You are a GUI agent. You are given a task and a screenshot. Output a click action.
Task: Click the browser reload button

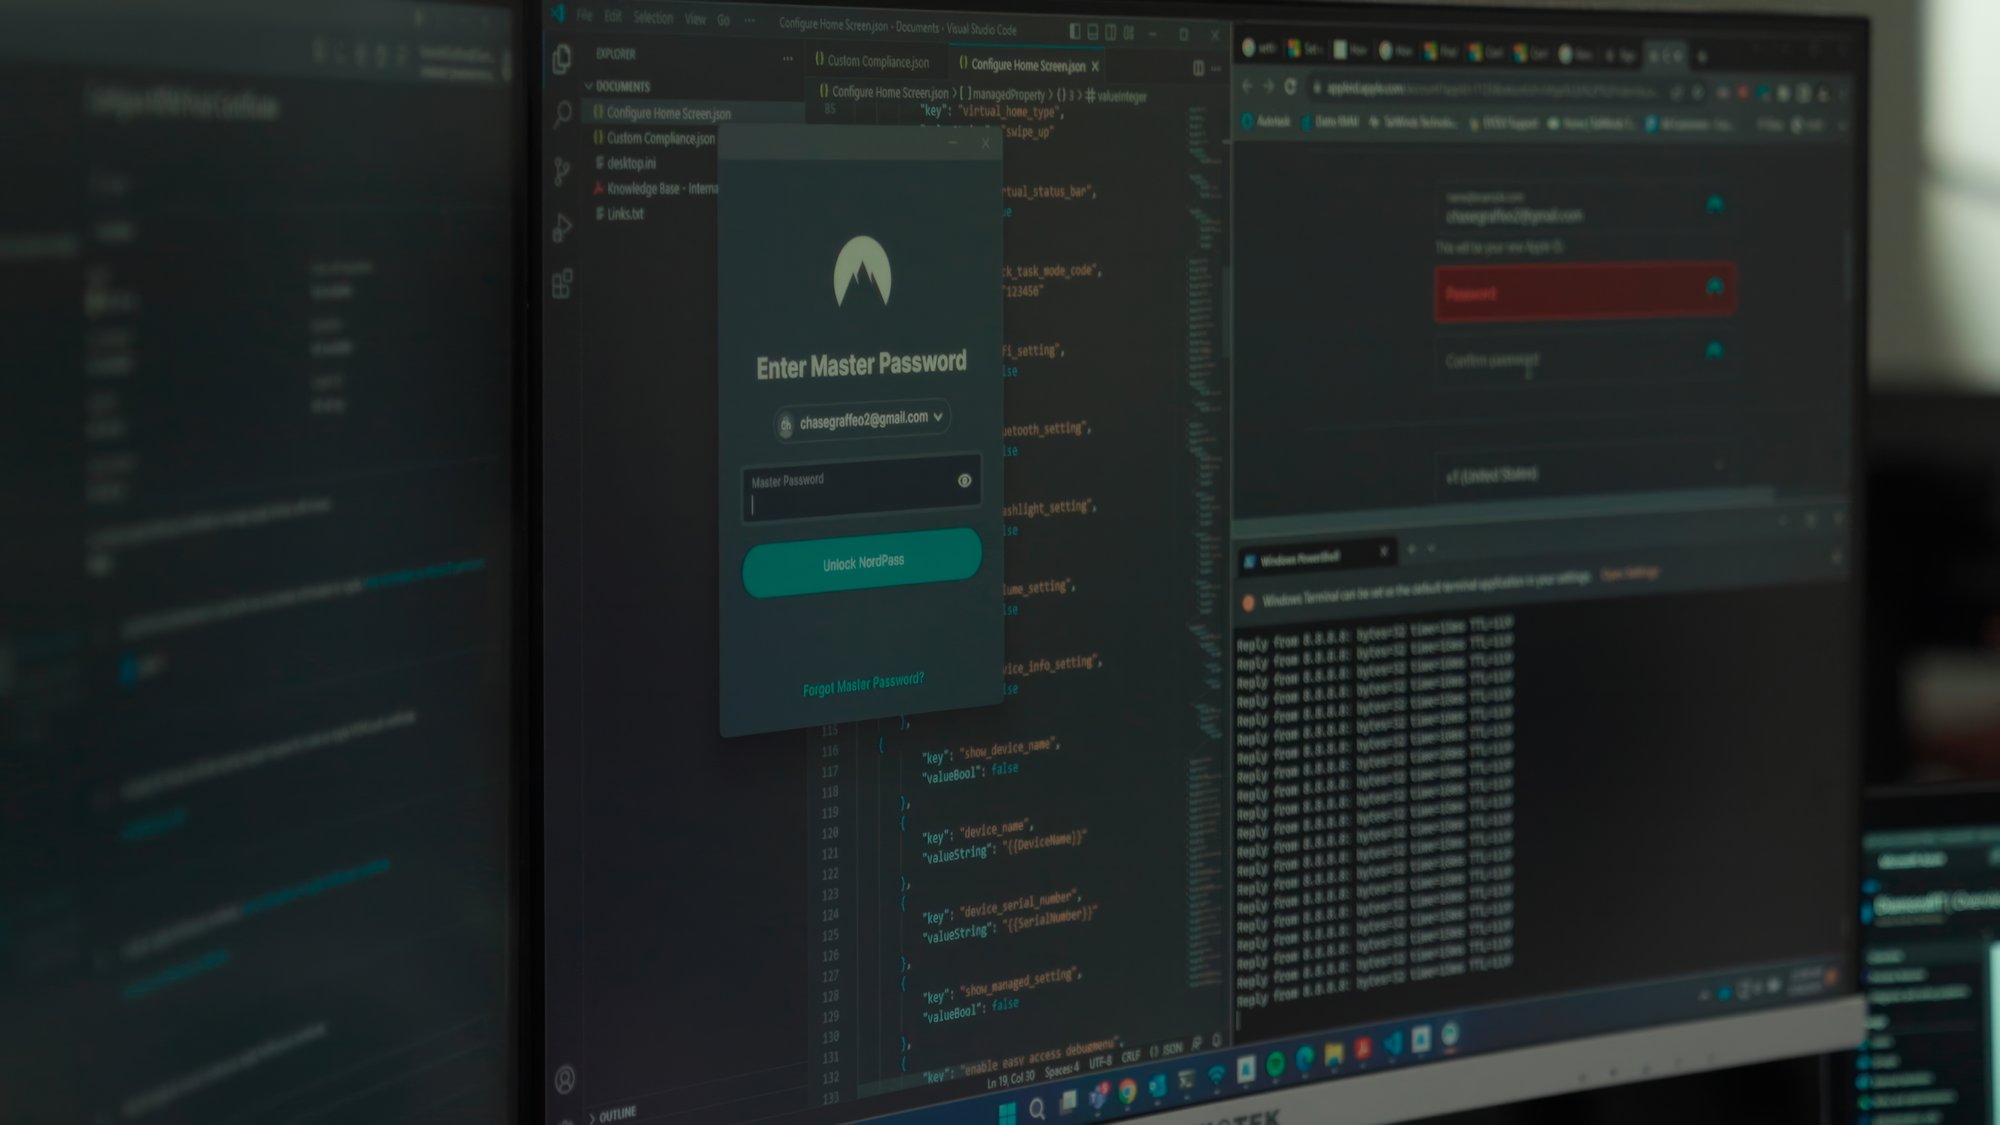pos(1290,87)
